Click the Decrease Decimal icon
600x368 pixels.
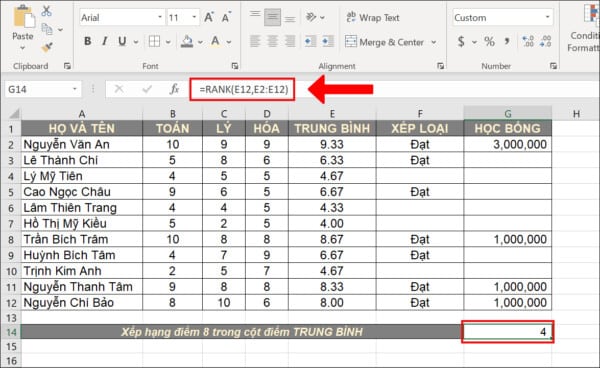pyautogui.click(x=546, y=41)
